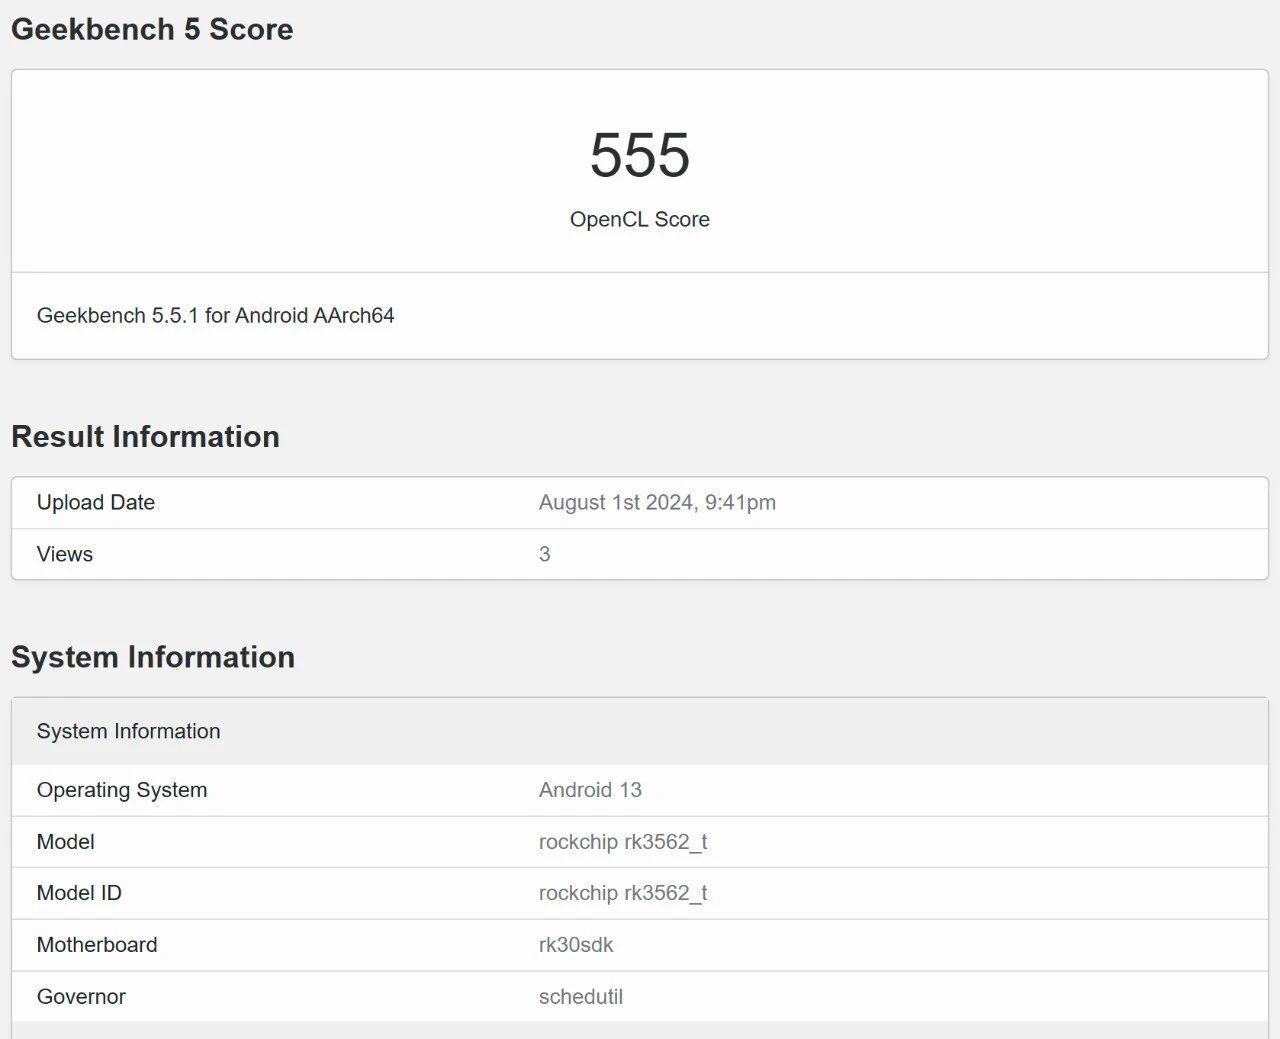Click the Model row label
This screenshot has height=1039, width=1280.
(66, 842)
